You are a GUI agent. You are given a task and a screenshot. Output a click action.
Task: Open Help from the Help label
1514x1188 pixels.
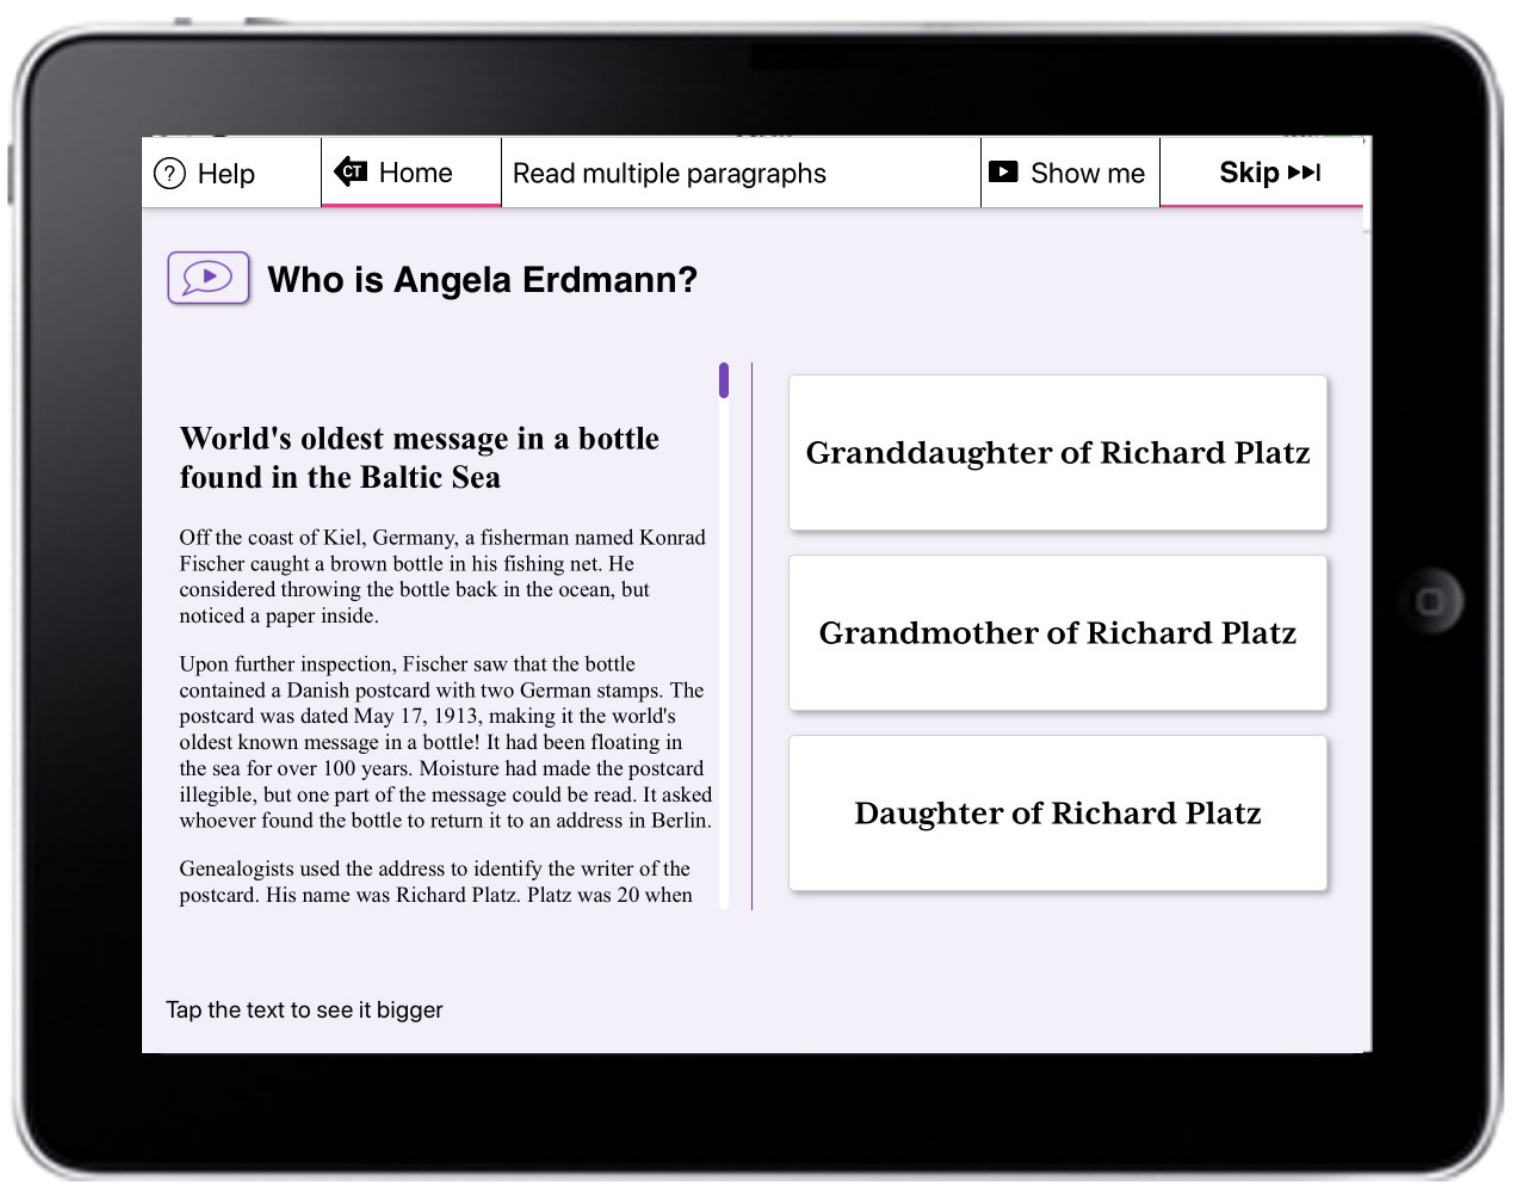(226, 174)
